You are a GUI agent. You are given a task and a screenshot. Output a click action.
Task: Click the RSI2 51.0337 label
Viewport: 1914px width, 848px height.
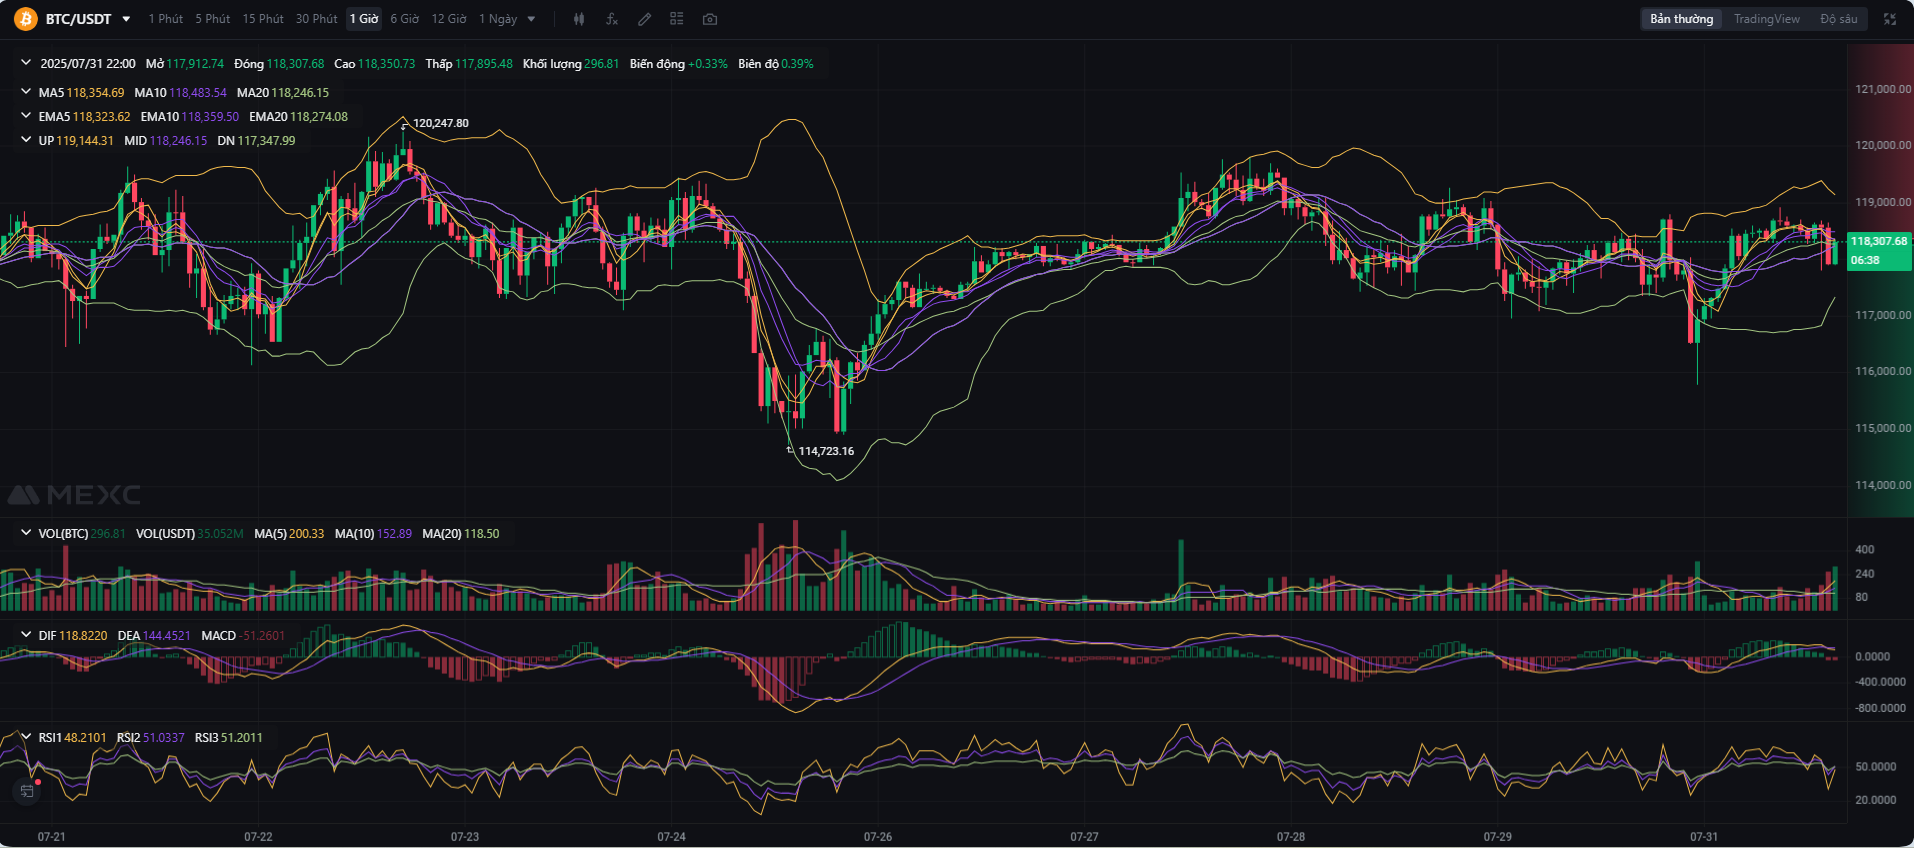point(151,737)
